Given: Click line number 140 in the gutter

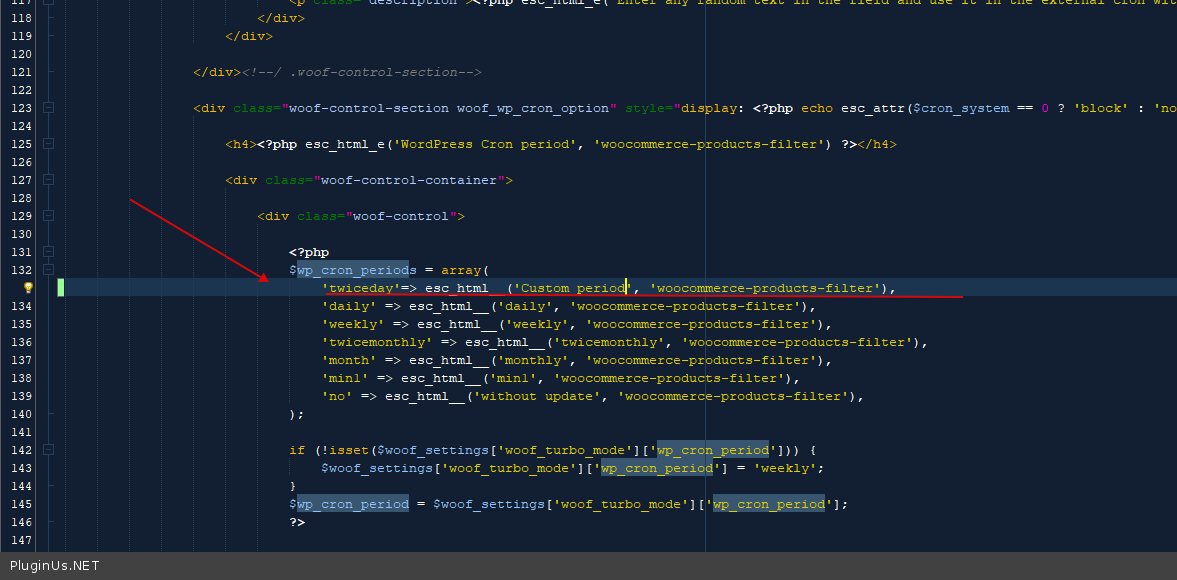Looking at the screenshot, I should pyautogui.click(x=21, y=414).
